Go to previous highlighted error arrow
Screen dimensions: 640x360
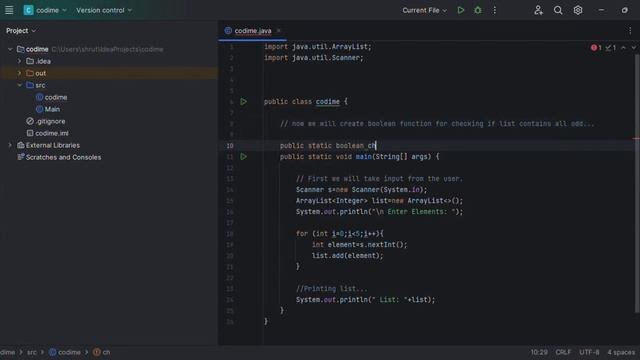[x=623, y=48]
